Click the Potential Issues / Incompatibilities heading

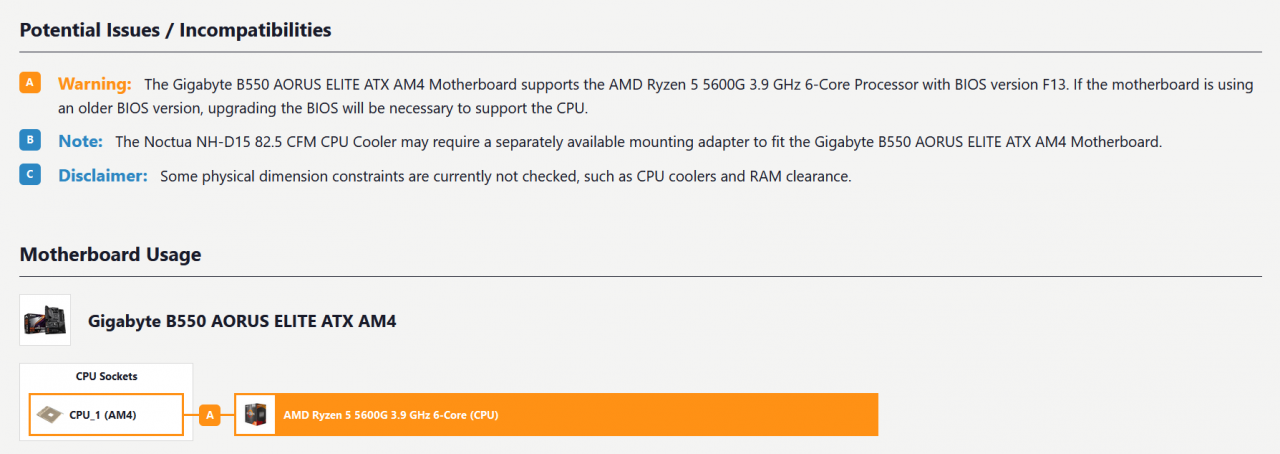pyautogui.click(x=175, y=30)
